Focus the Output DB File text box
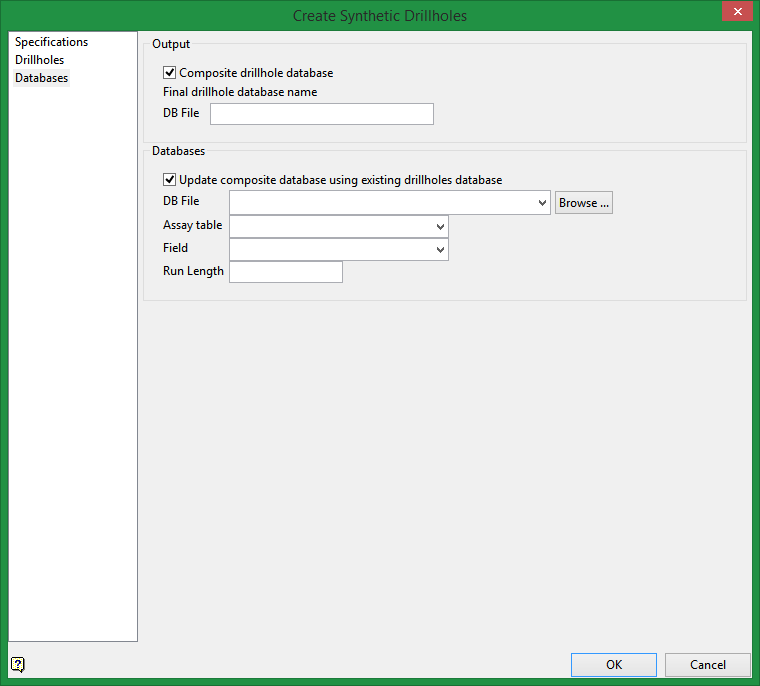 coord(321,114)
